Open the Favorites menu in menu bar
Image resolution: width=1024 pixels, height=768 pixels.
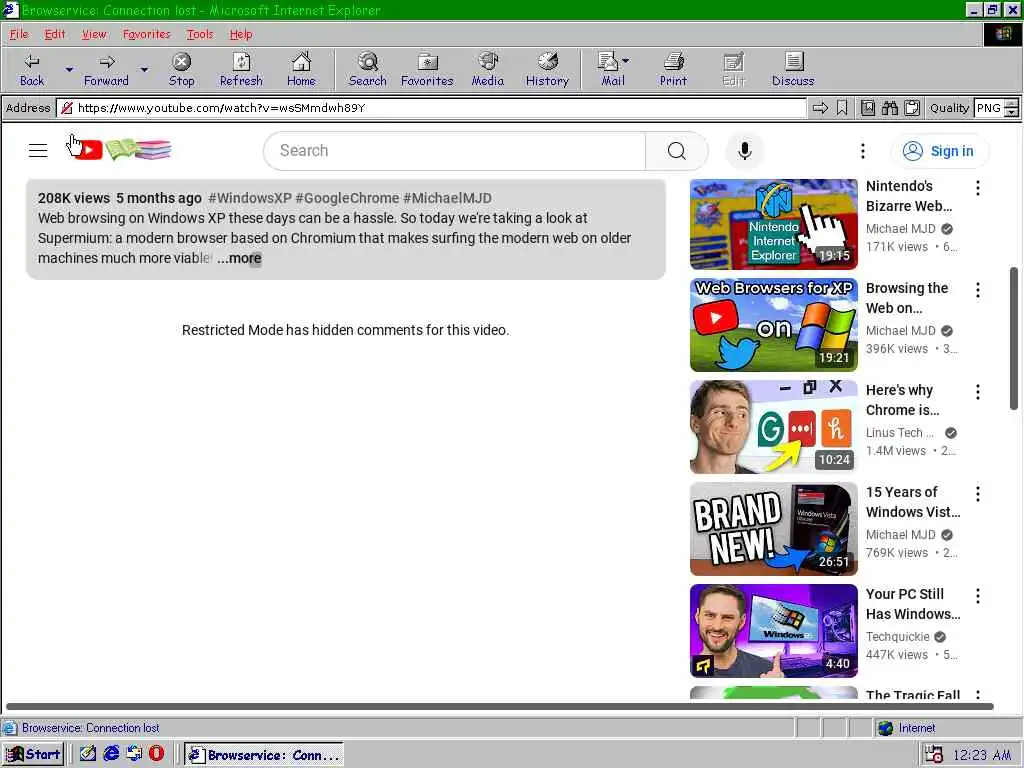click(146, 35)
